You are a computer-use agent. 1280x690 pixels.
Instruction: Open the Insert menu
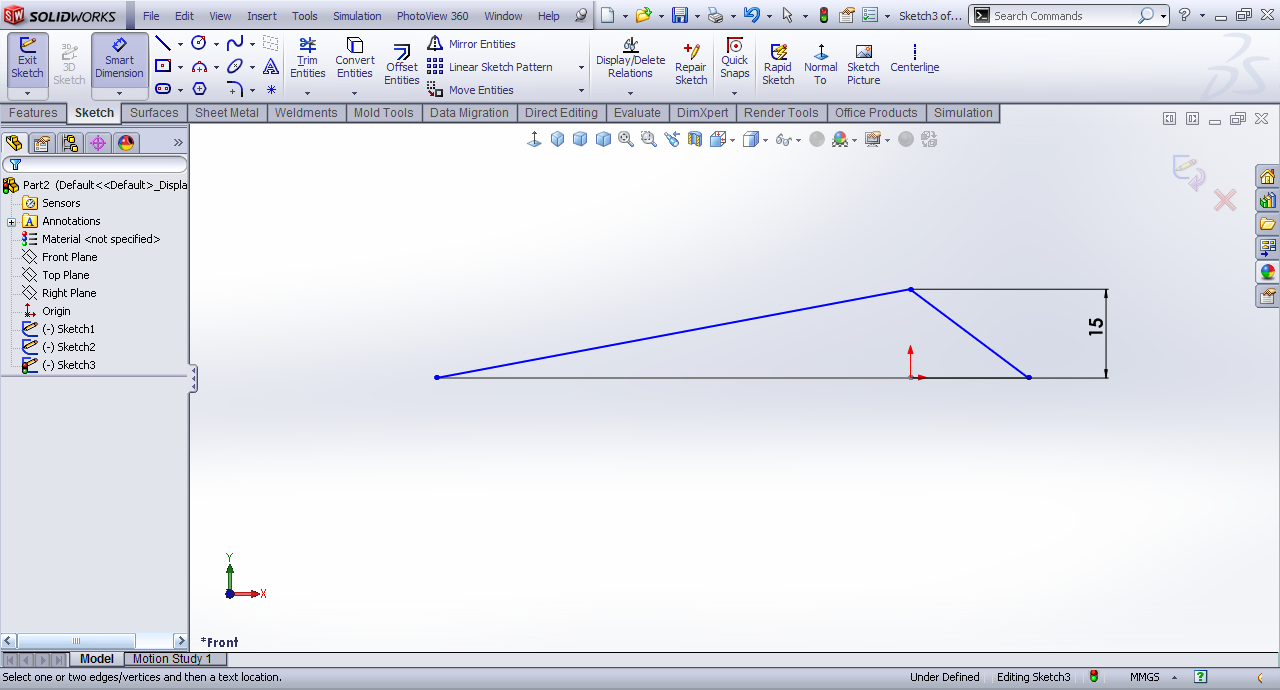click(262, 16)
